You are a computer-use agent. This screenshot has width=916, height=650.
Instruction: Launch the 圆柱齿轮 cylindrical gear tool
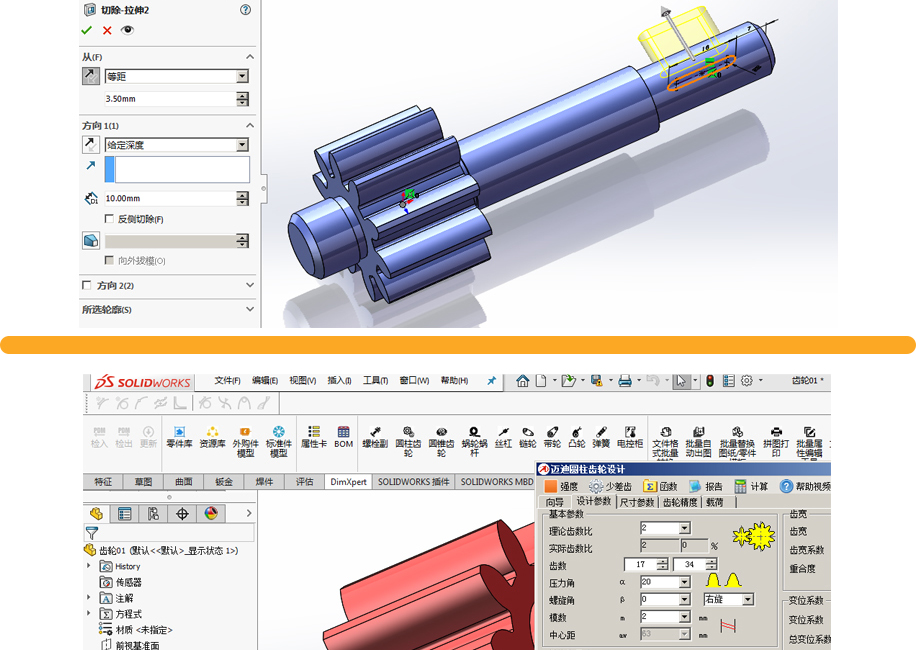408,441
